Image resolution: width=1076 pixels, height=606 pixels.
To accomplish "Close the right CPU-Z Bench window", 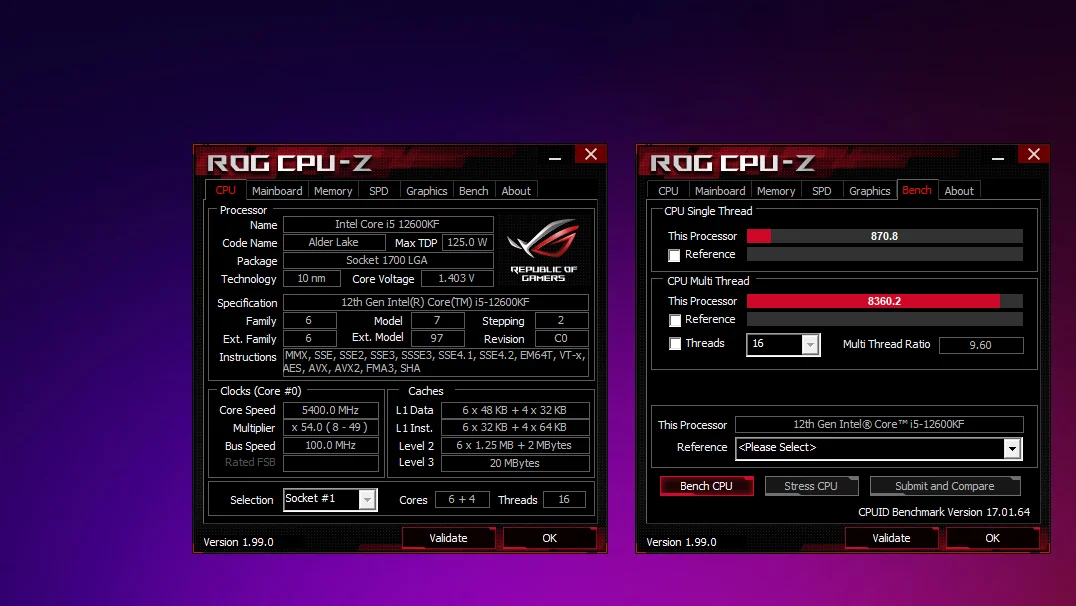I will point(1034,154).
